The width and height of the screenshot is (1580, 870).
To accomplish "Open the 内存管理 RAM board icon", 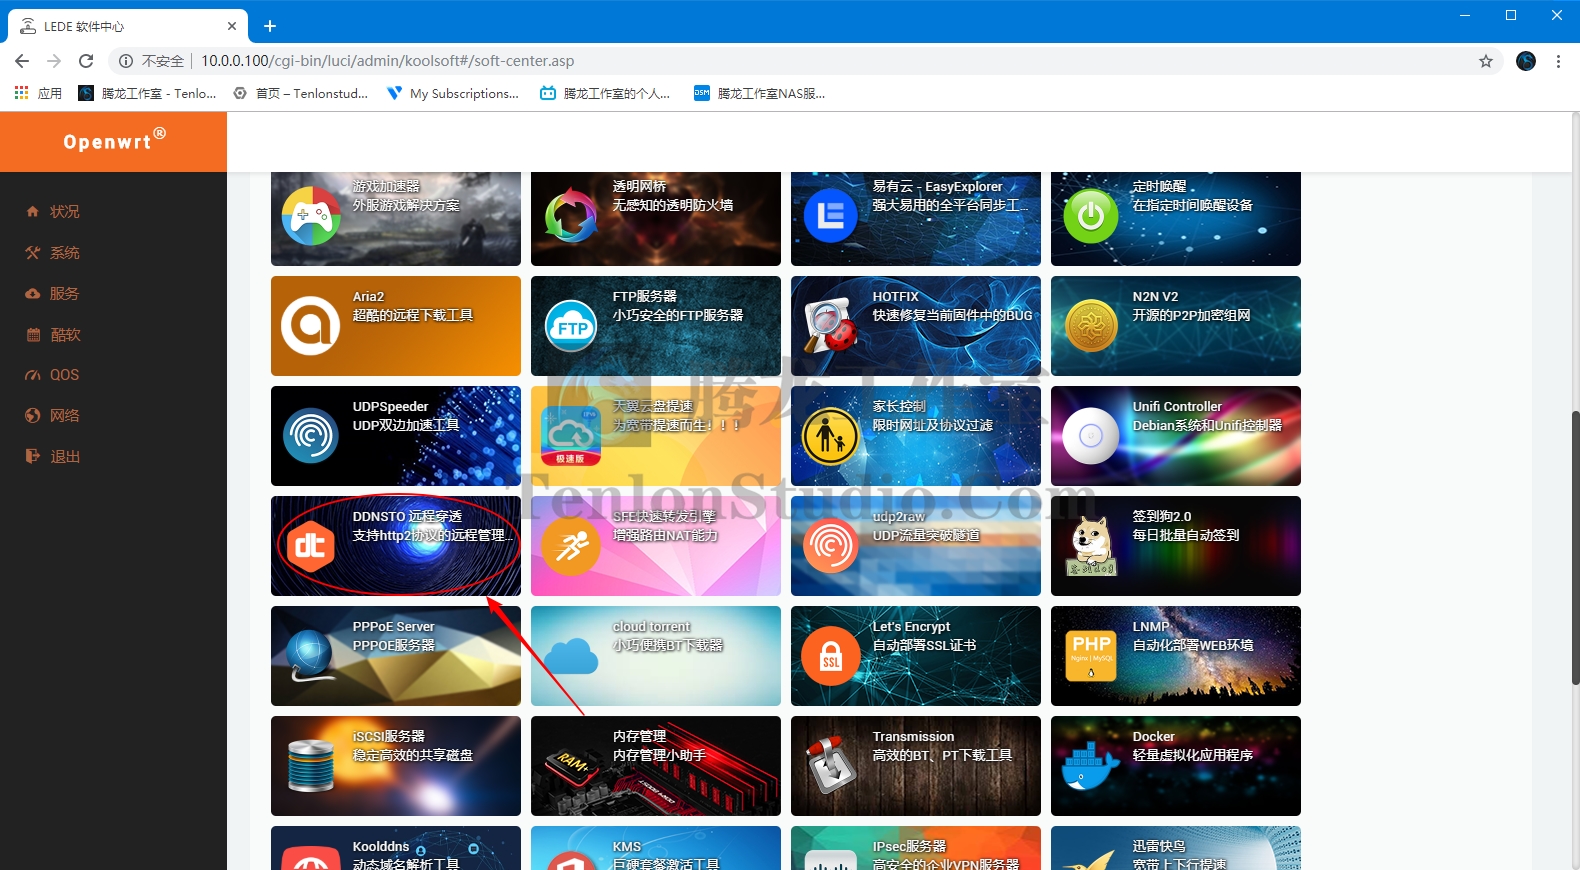I will tap(571, 768).
